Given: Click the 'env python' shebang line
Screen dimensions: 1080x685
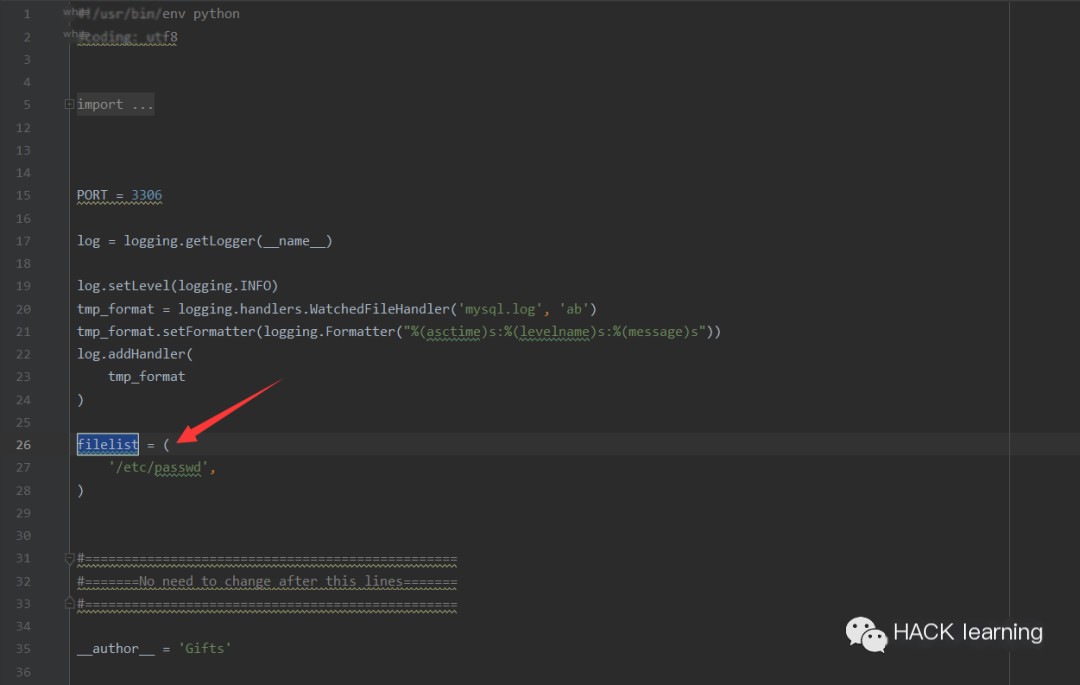Looking at the screenshot, I should coord(158,14).
